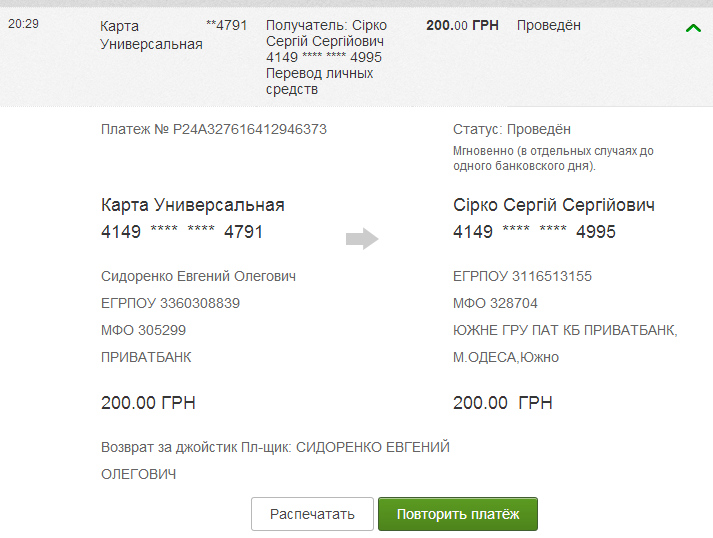Click recipient name Сірко Сергій Сергійович heading
Image resolution: width=713 pixels, height=538 pixels.
point(553,205)
